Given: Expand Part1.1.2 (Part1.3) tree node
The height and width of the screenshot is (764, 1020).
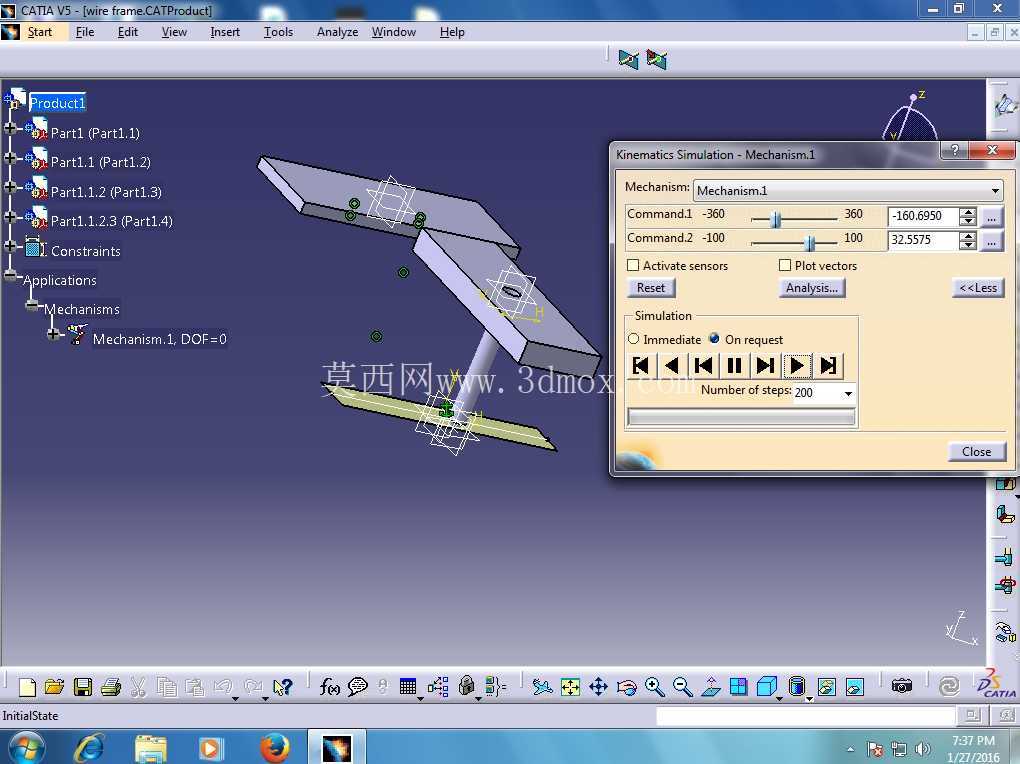Looking at the screenshot, I should click(x=10, y=187).
